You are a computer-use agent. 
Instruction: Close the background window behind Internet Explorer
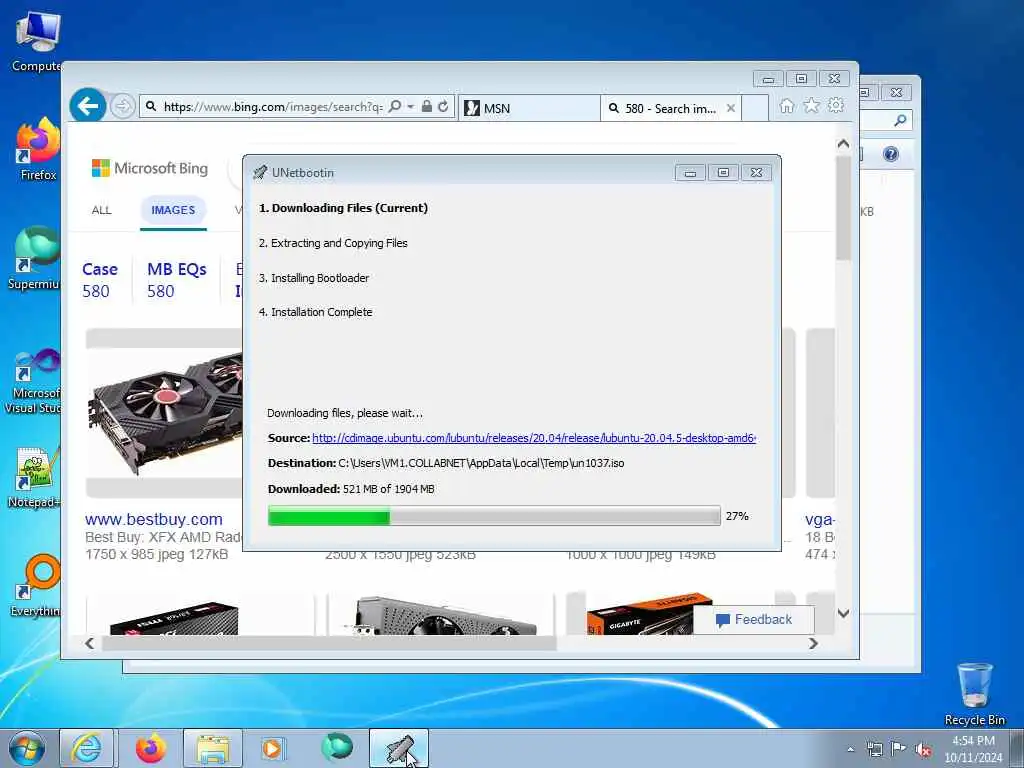pyautogui.click(x=896, y=93)
